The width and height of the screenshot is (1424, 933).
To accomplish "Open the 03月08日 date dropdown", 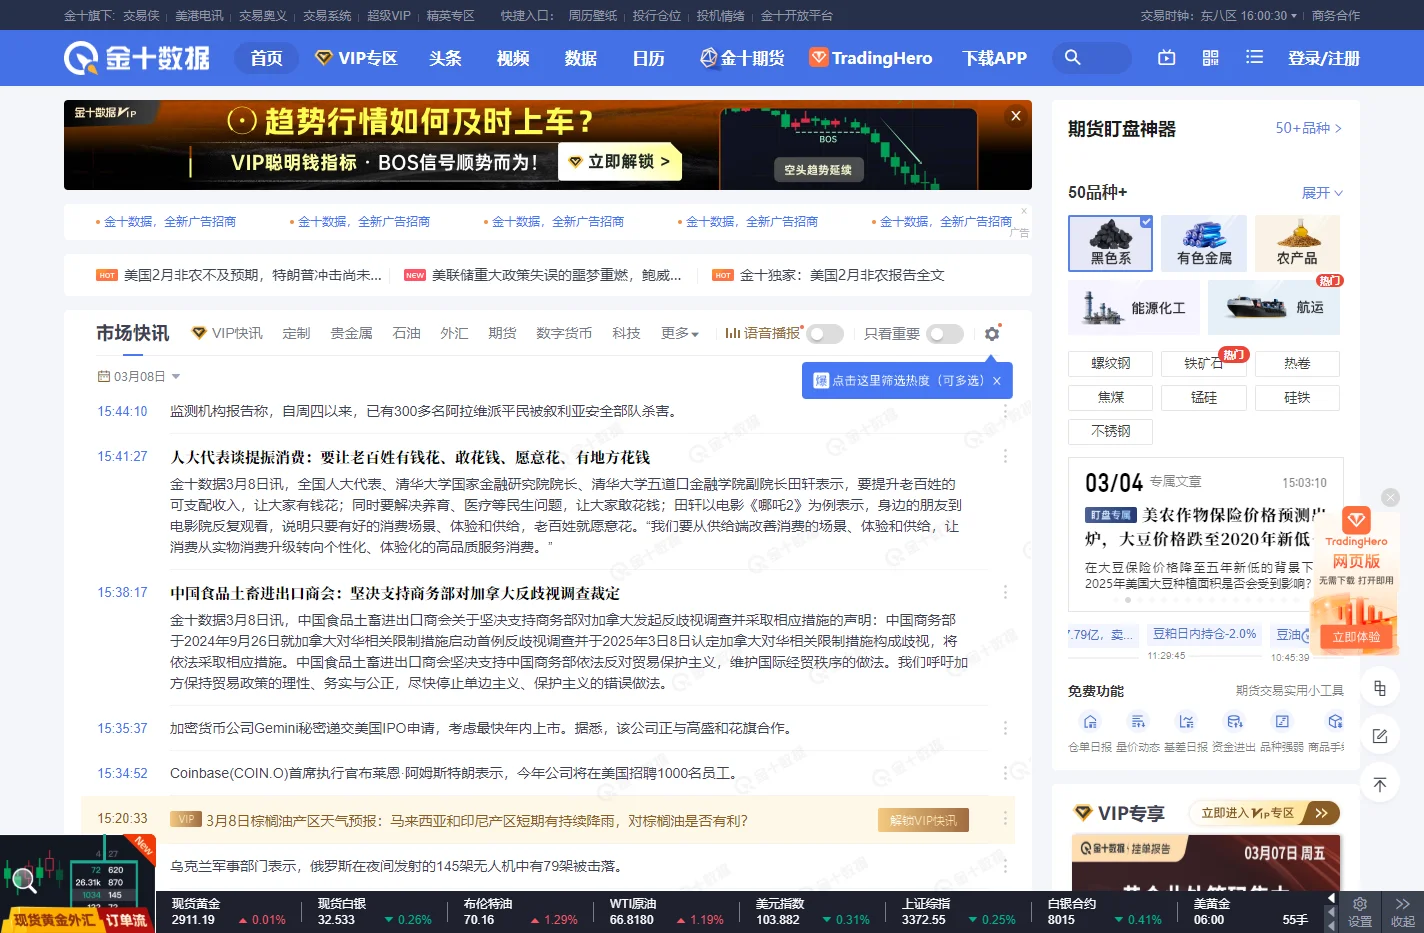I will pyautogui.click(x=139, y=377).
